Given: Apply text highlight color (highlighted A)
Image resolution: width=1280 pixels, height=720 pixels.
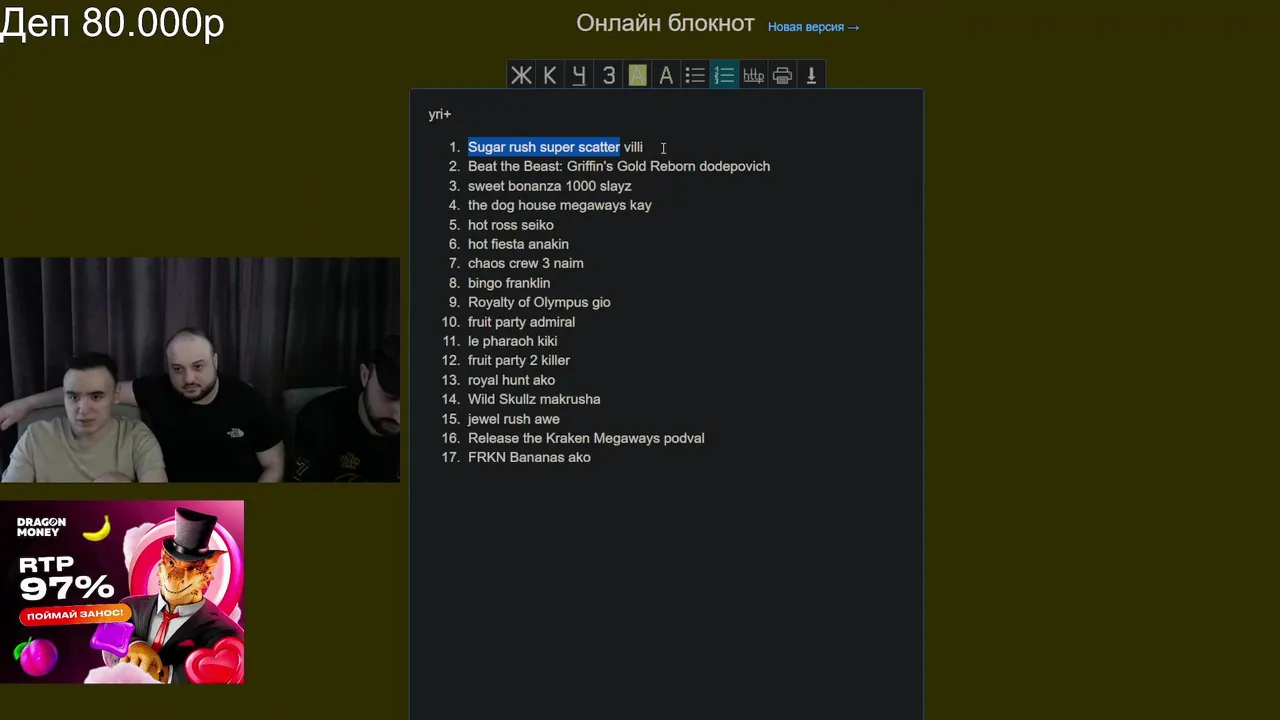Looking at the screenshot, I should [x=637, y=75].
